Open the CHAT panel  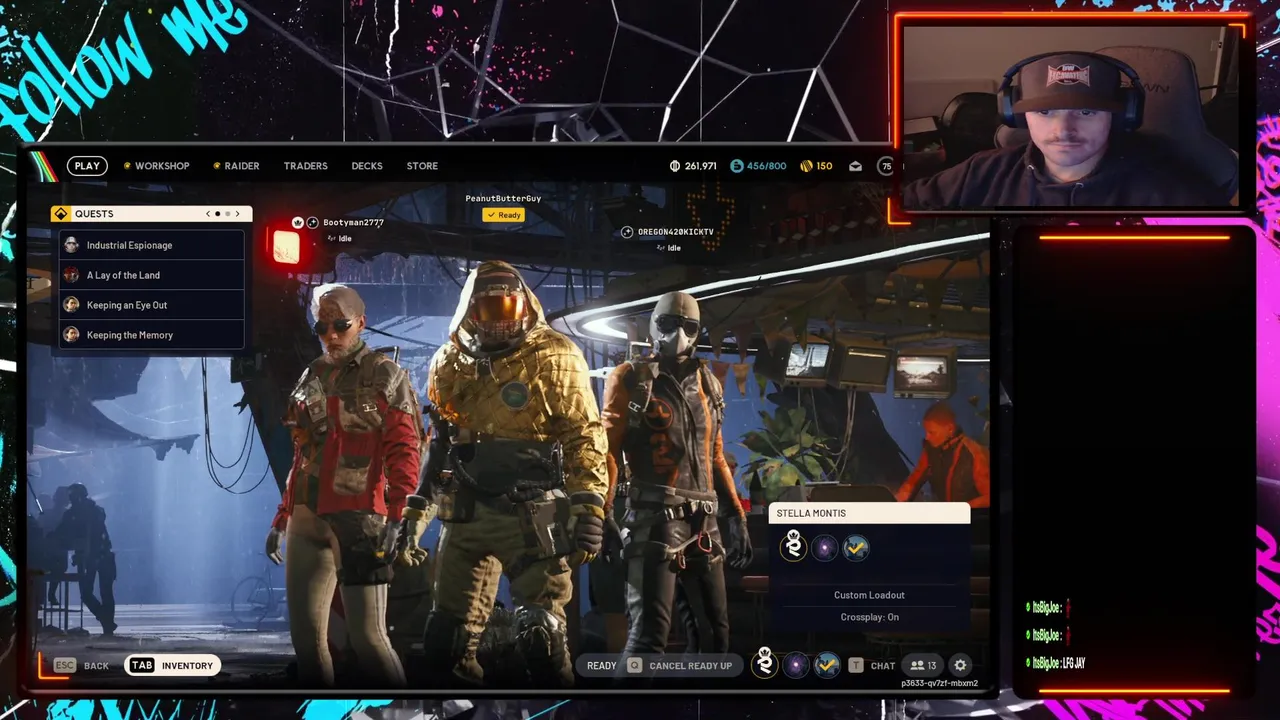pyautogui.click(x=883, y=666)
